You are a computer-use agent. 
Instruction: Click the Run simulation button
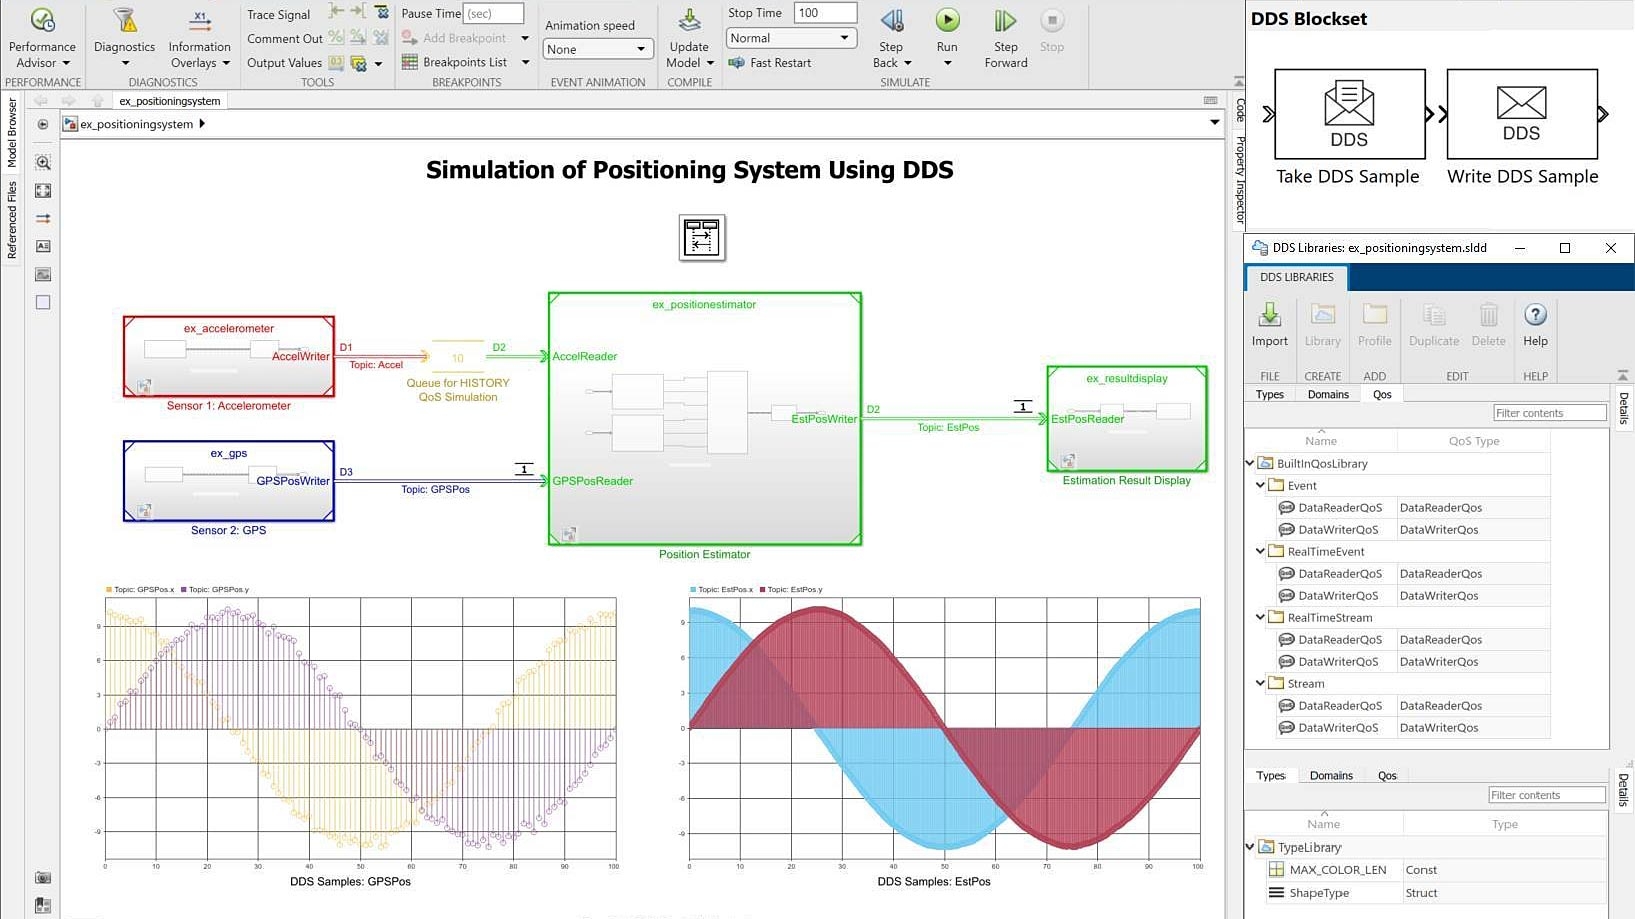[x=947, y=21]
